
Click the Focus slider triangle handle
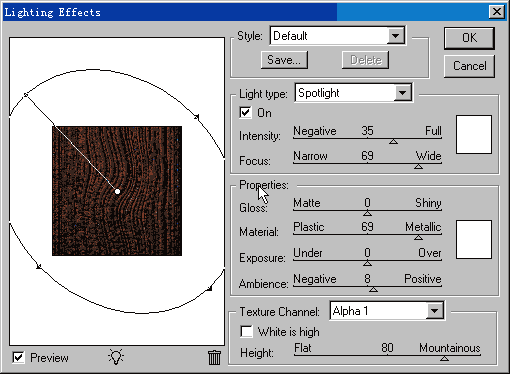(418, 166)
